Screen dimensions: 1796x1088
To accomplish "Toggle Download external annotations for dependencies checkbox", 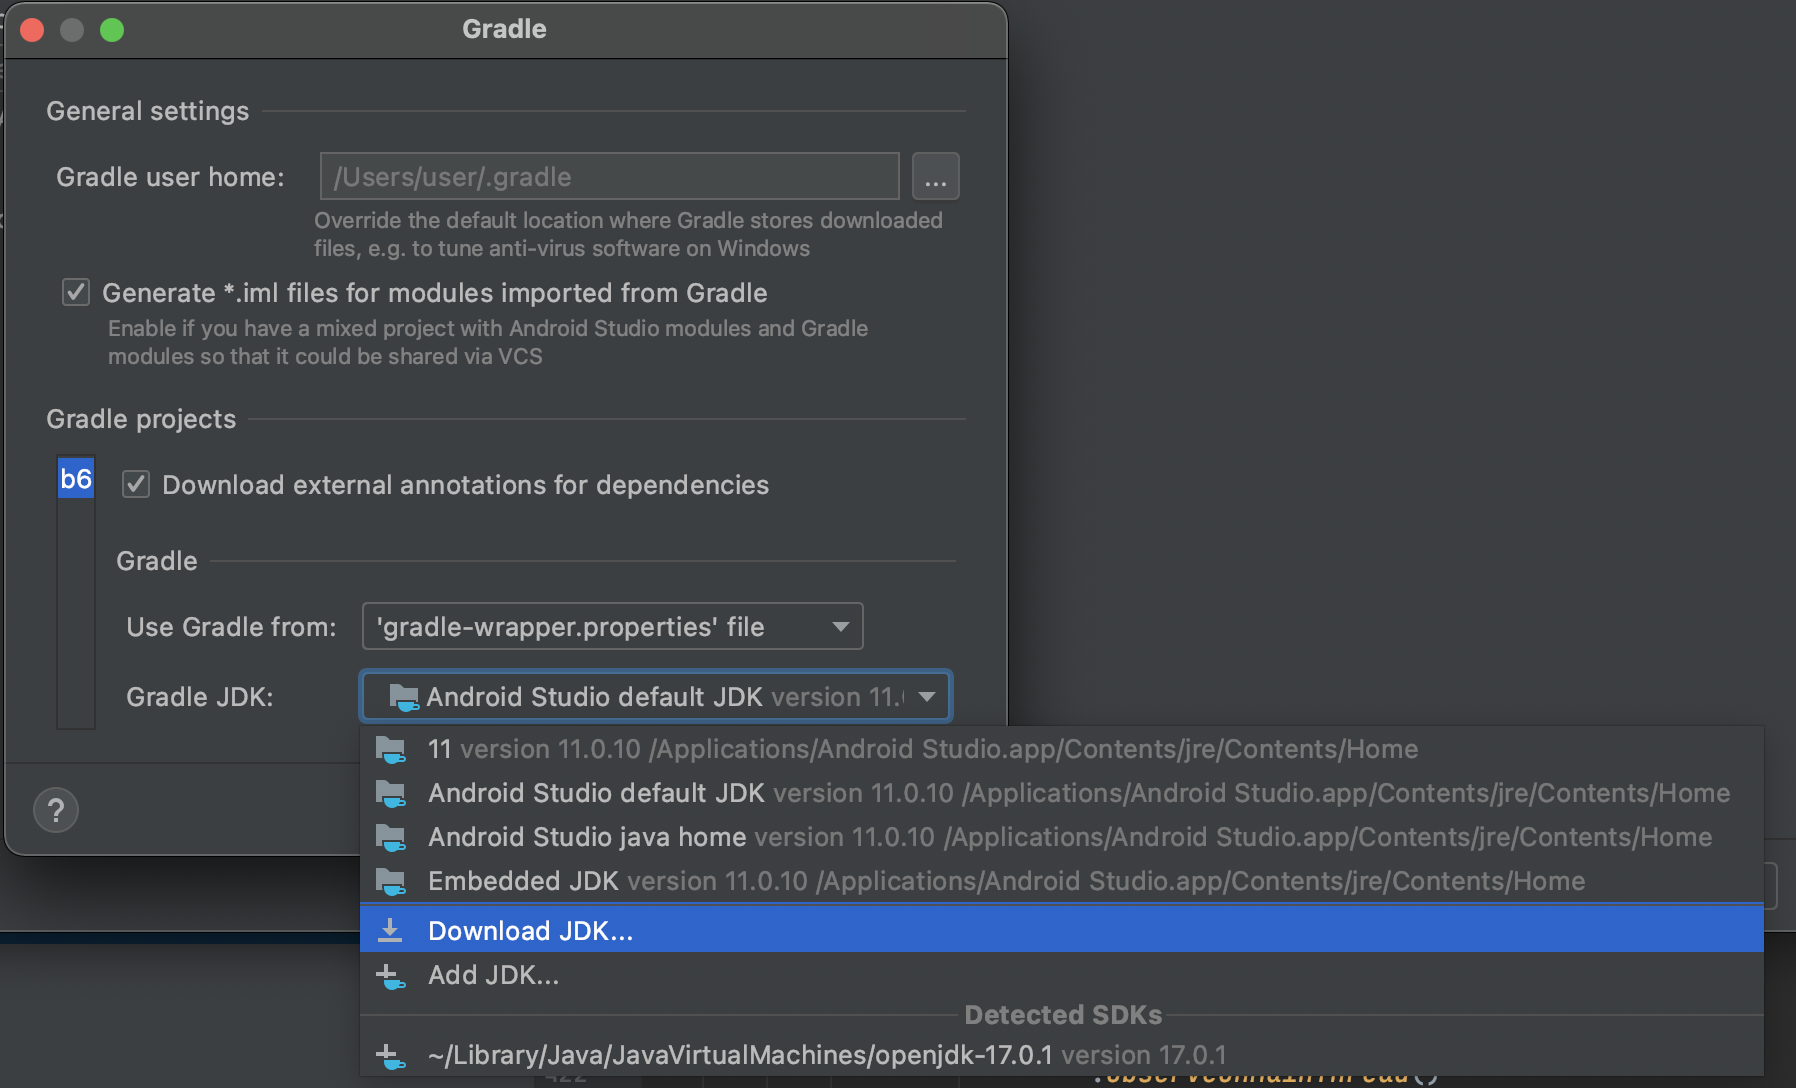I will point(136,484).
